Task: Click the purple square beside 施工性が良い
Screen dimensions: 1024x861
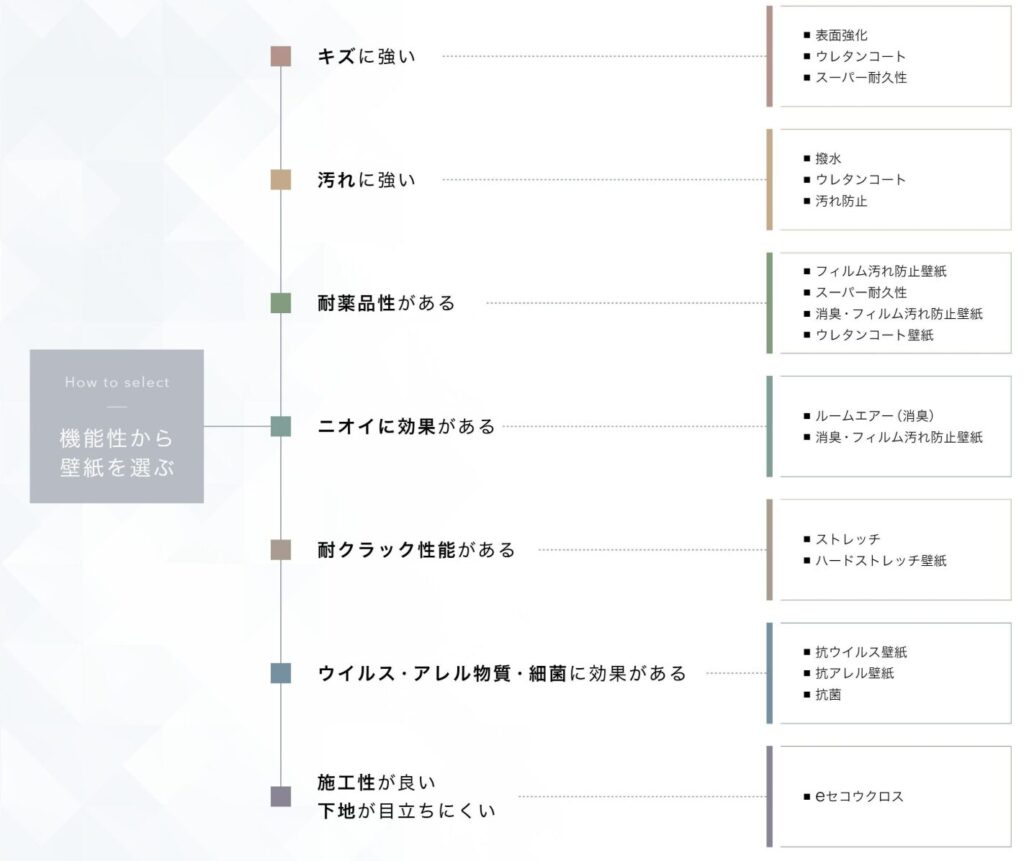Action: pos(281,796)
